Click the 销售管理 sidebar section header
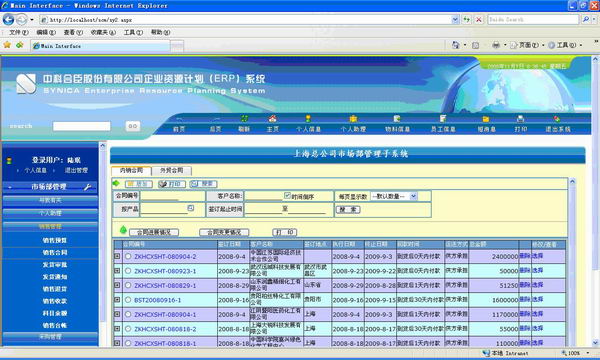 [50, 226]
